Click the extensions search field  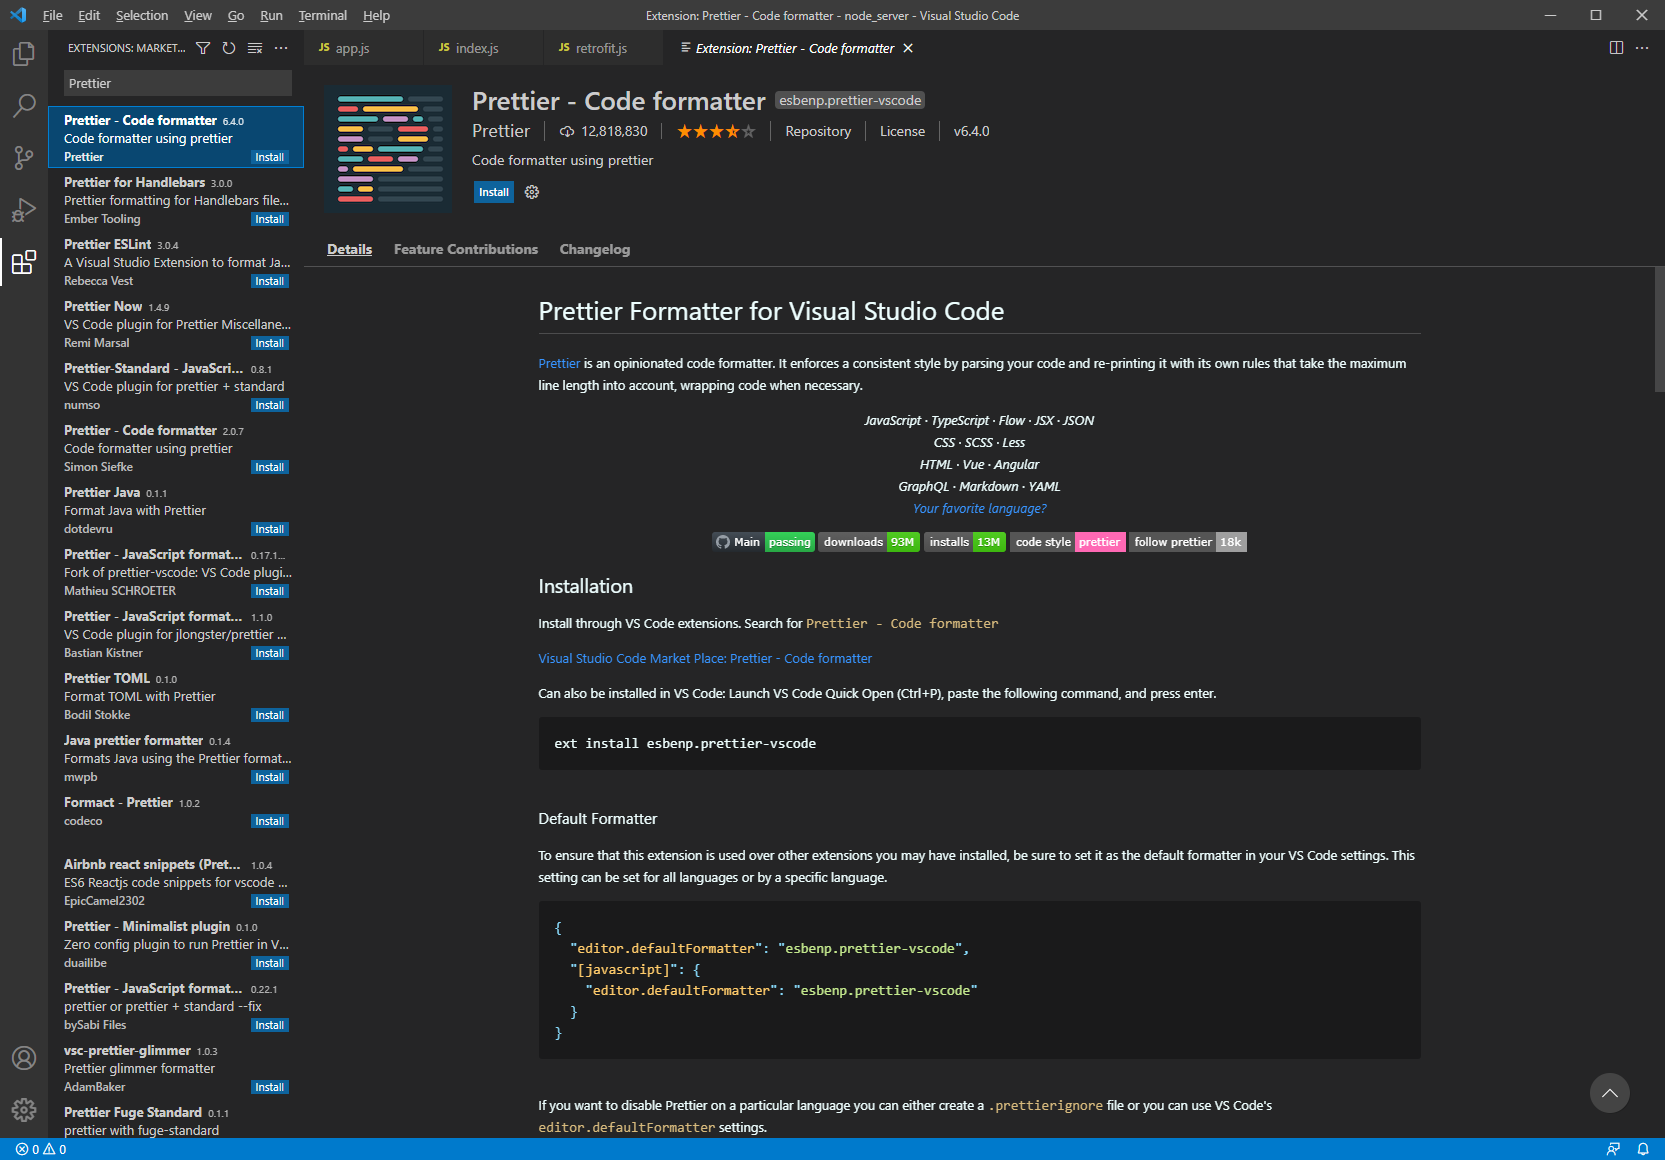point(178,83)
